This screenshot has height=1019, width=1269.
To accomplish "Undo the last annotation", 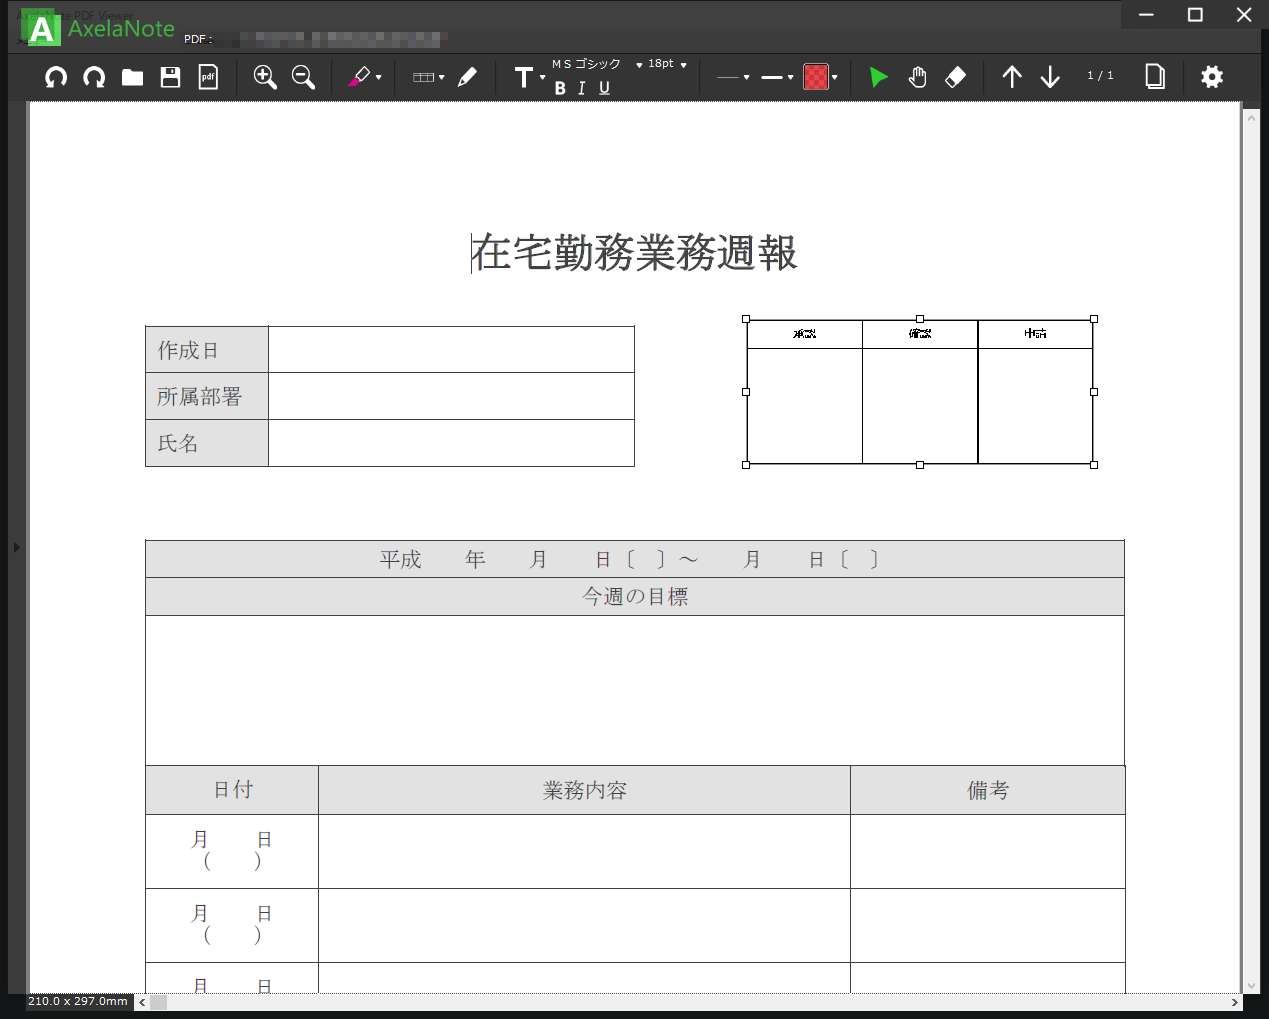I will click(56, 76).
